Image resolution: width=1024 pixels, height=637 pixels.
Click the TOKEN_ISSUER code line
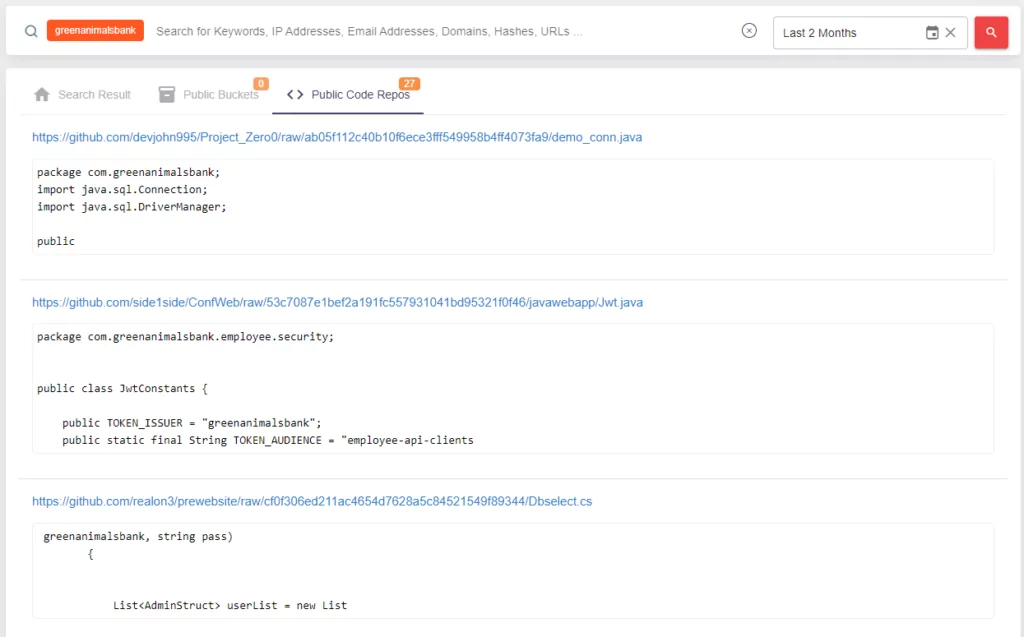coord(192,423)
